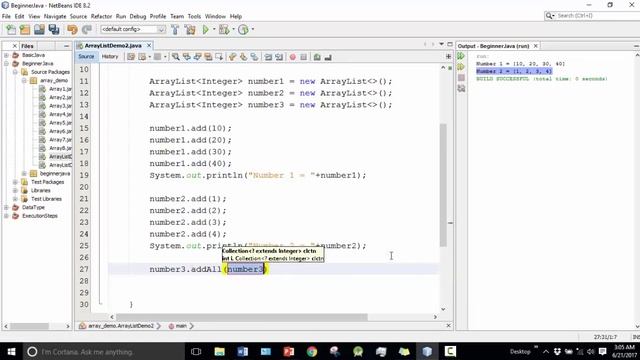Select the ExecutionSteps project

coord(40,216)
